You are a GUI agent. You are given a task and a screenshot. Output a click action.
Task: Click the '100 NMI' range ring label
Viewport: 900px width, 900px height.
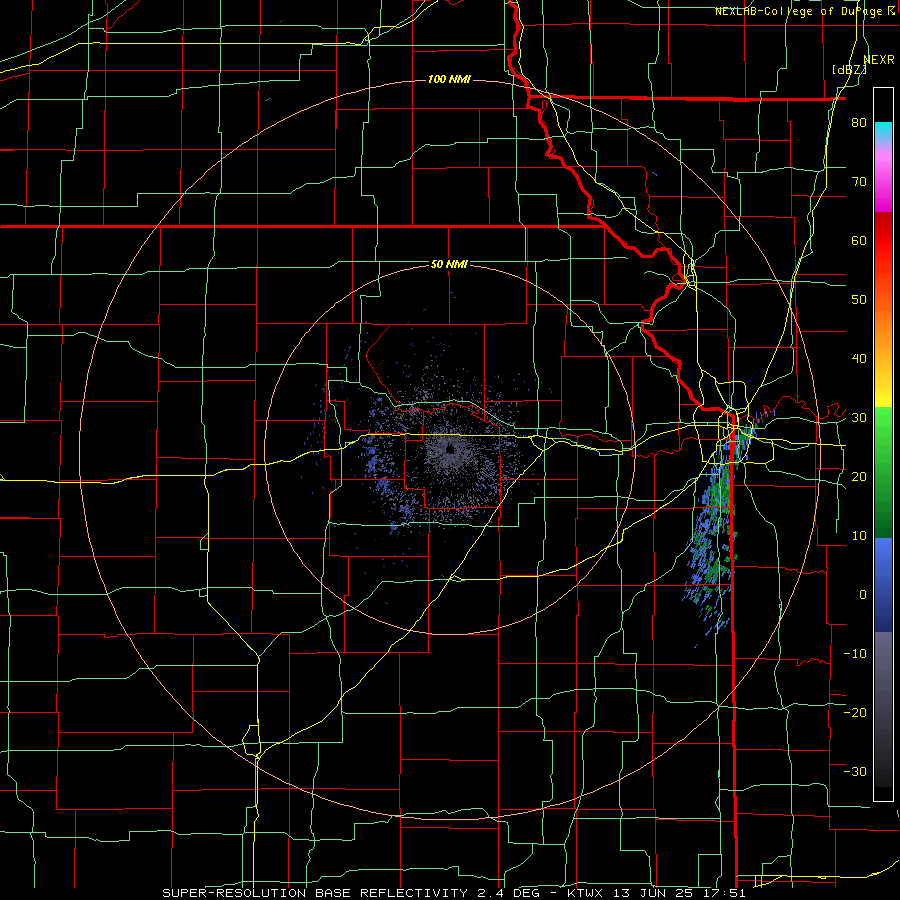point(449,79)
